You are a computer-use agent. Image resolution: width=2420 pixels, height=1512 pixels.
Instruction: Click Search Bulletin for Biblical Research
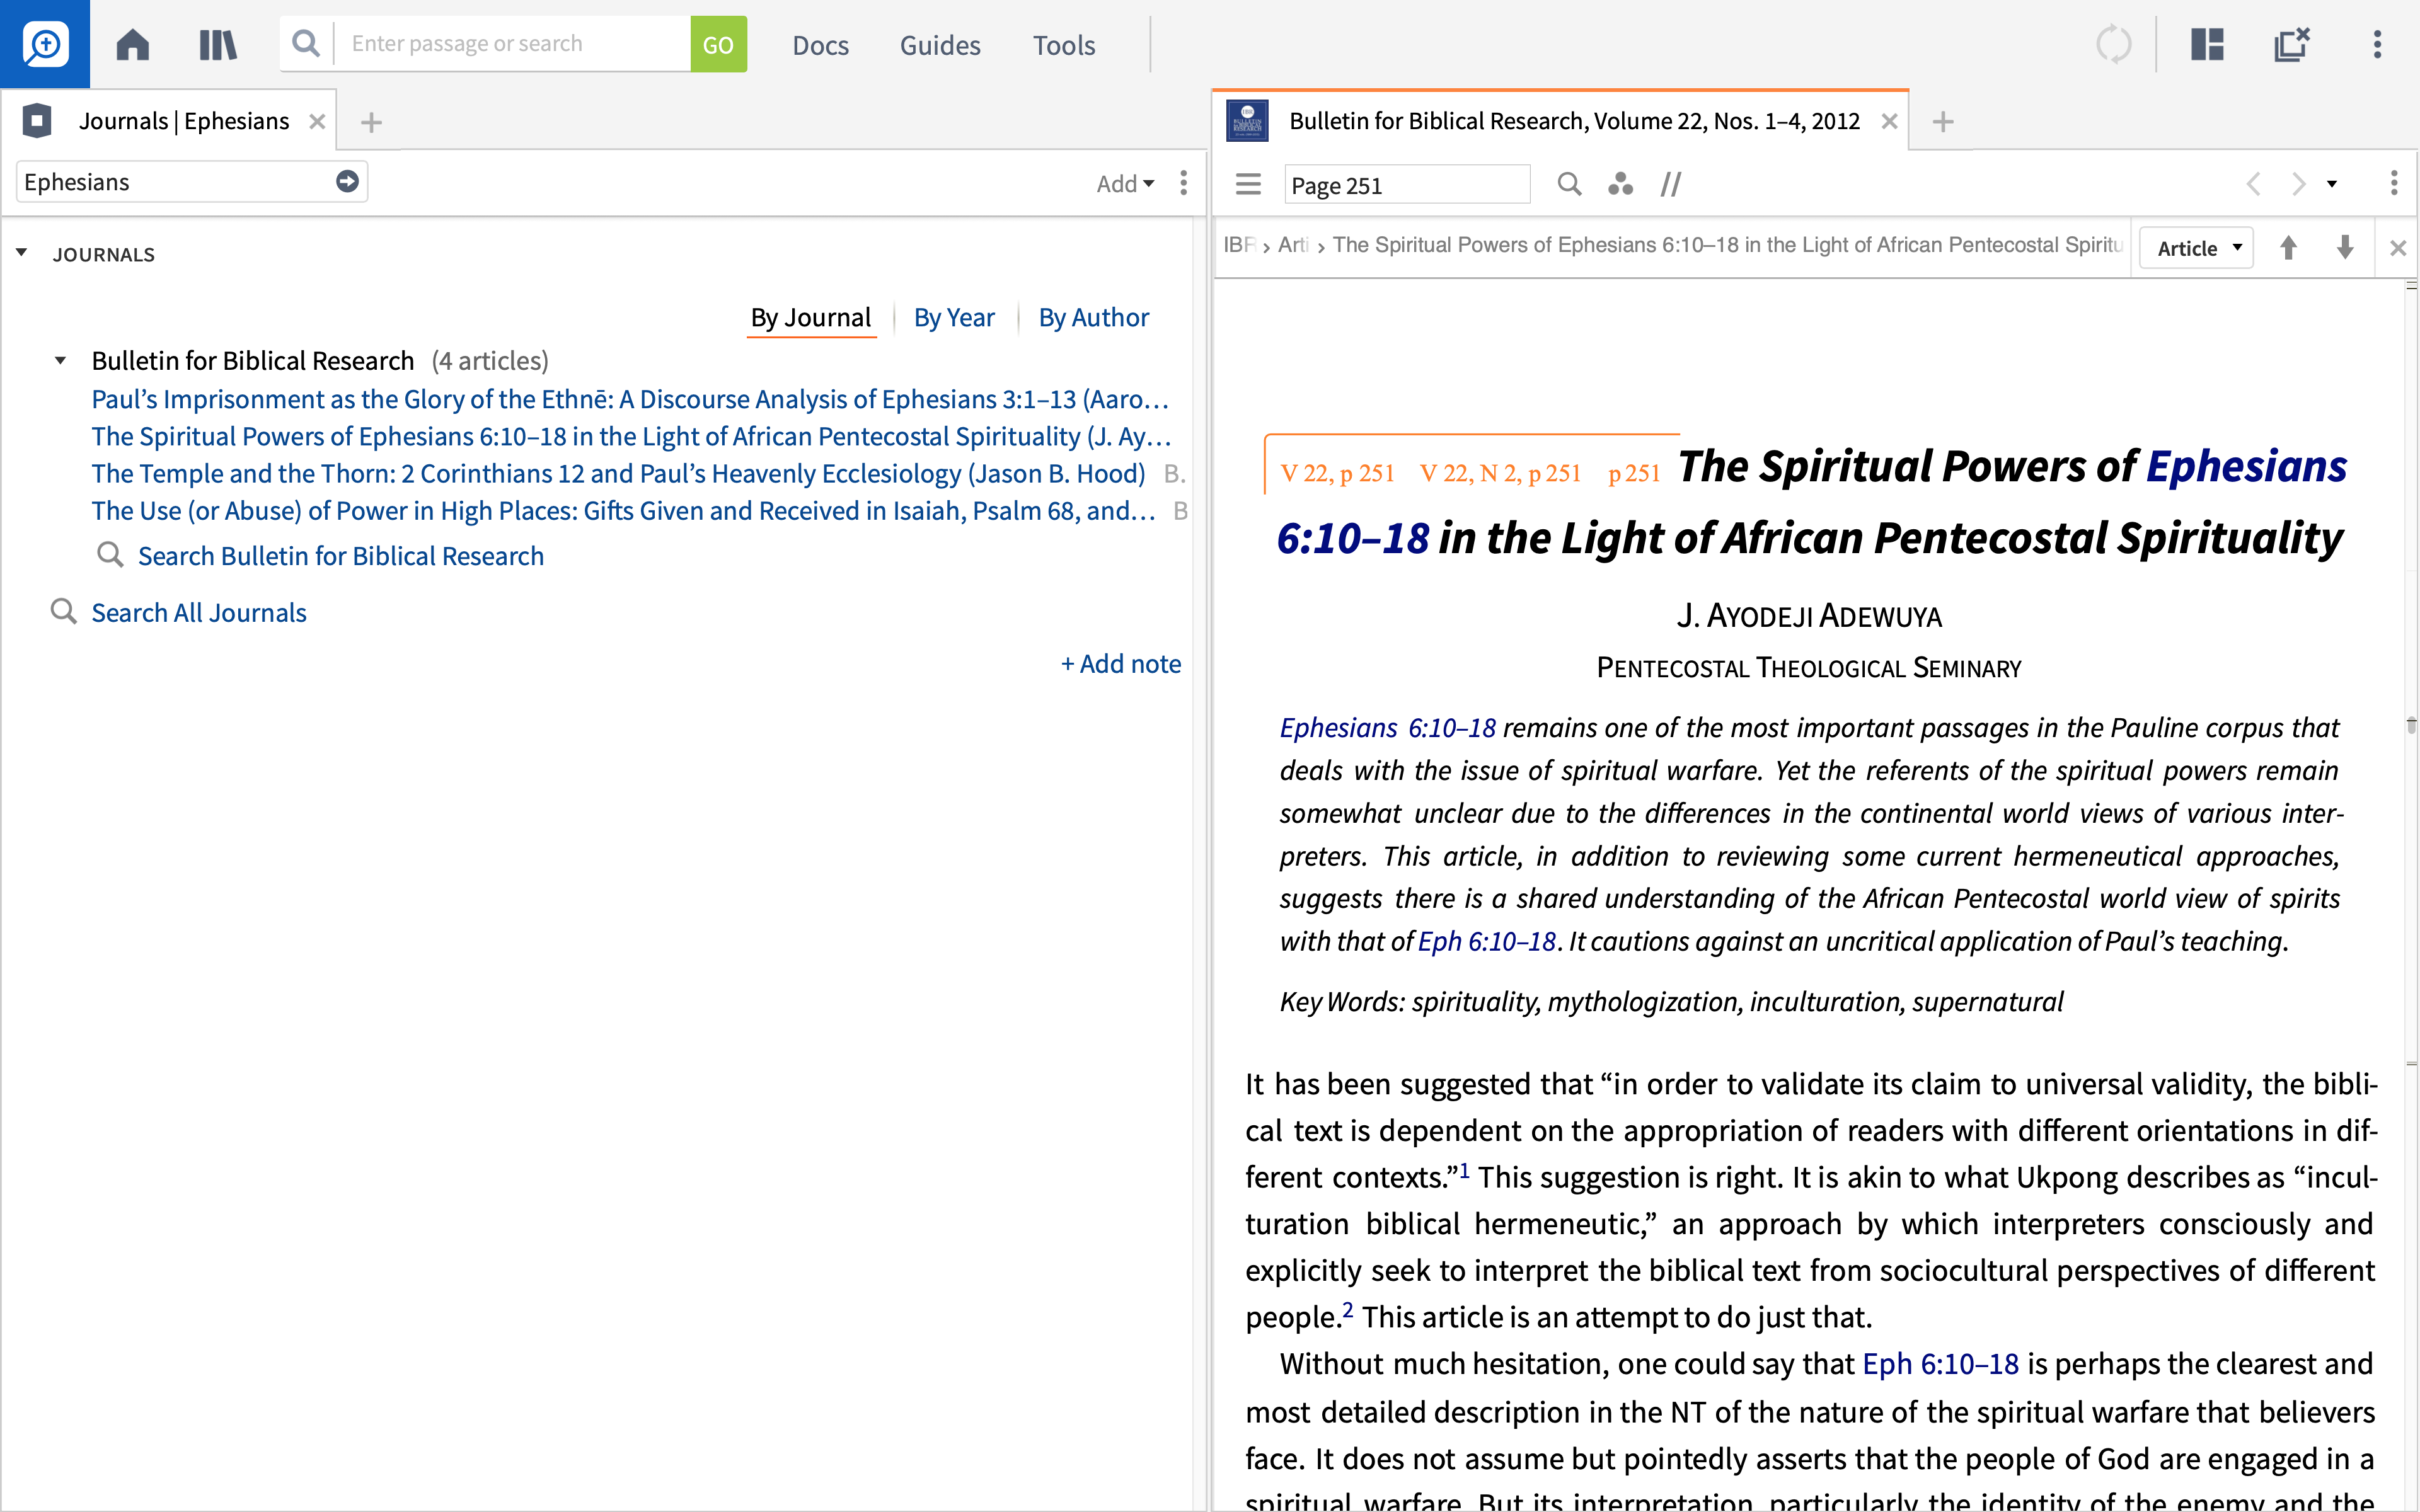point(340,556)
